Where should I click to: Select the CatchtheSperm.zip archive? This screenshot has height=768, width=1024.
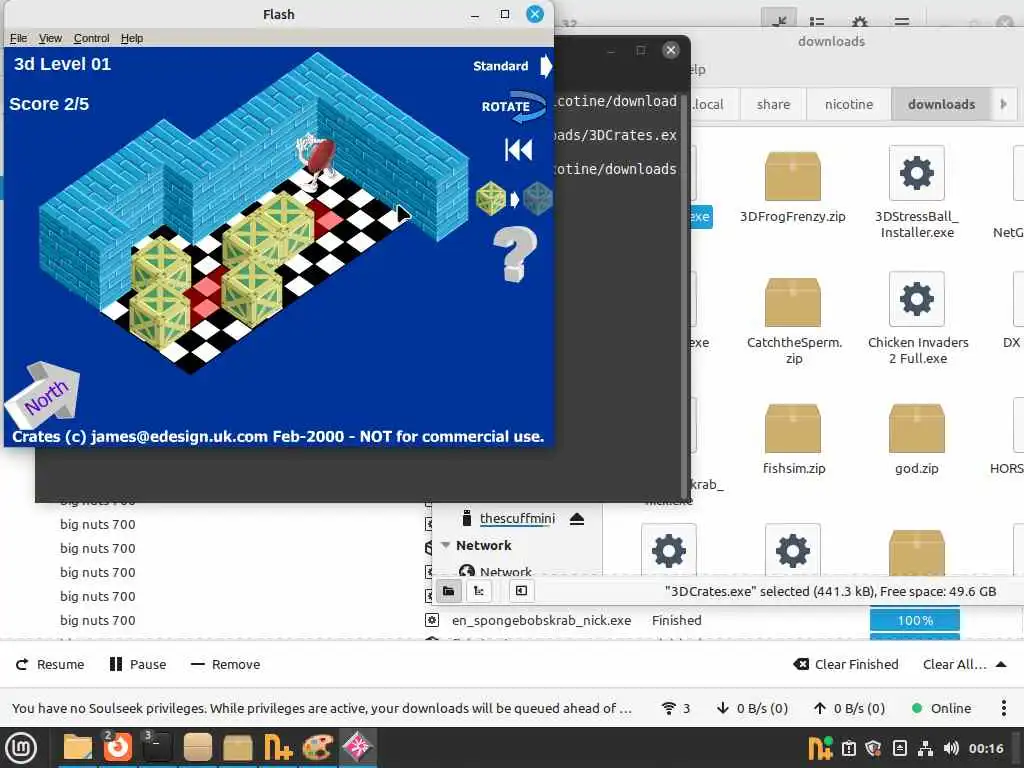pos(793,320)
